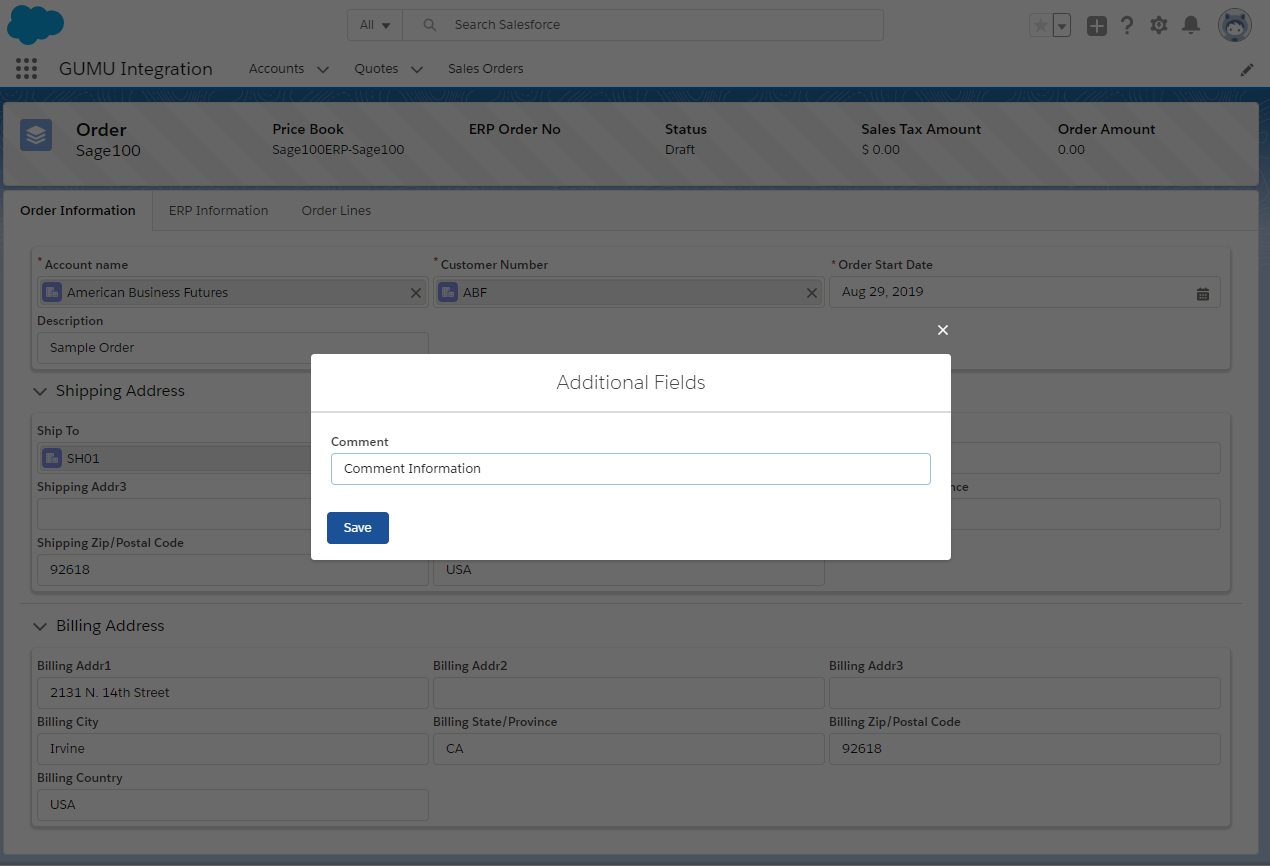Click the Order Amount value 0.00
This screenshot has width=1270, height=866.
(x=1071, y=150)
